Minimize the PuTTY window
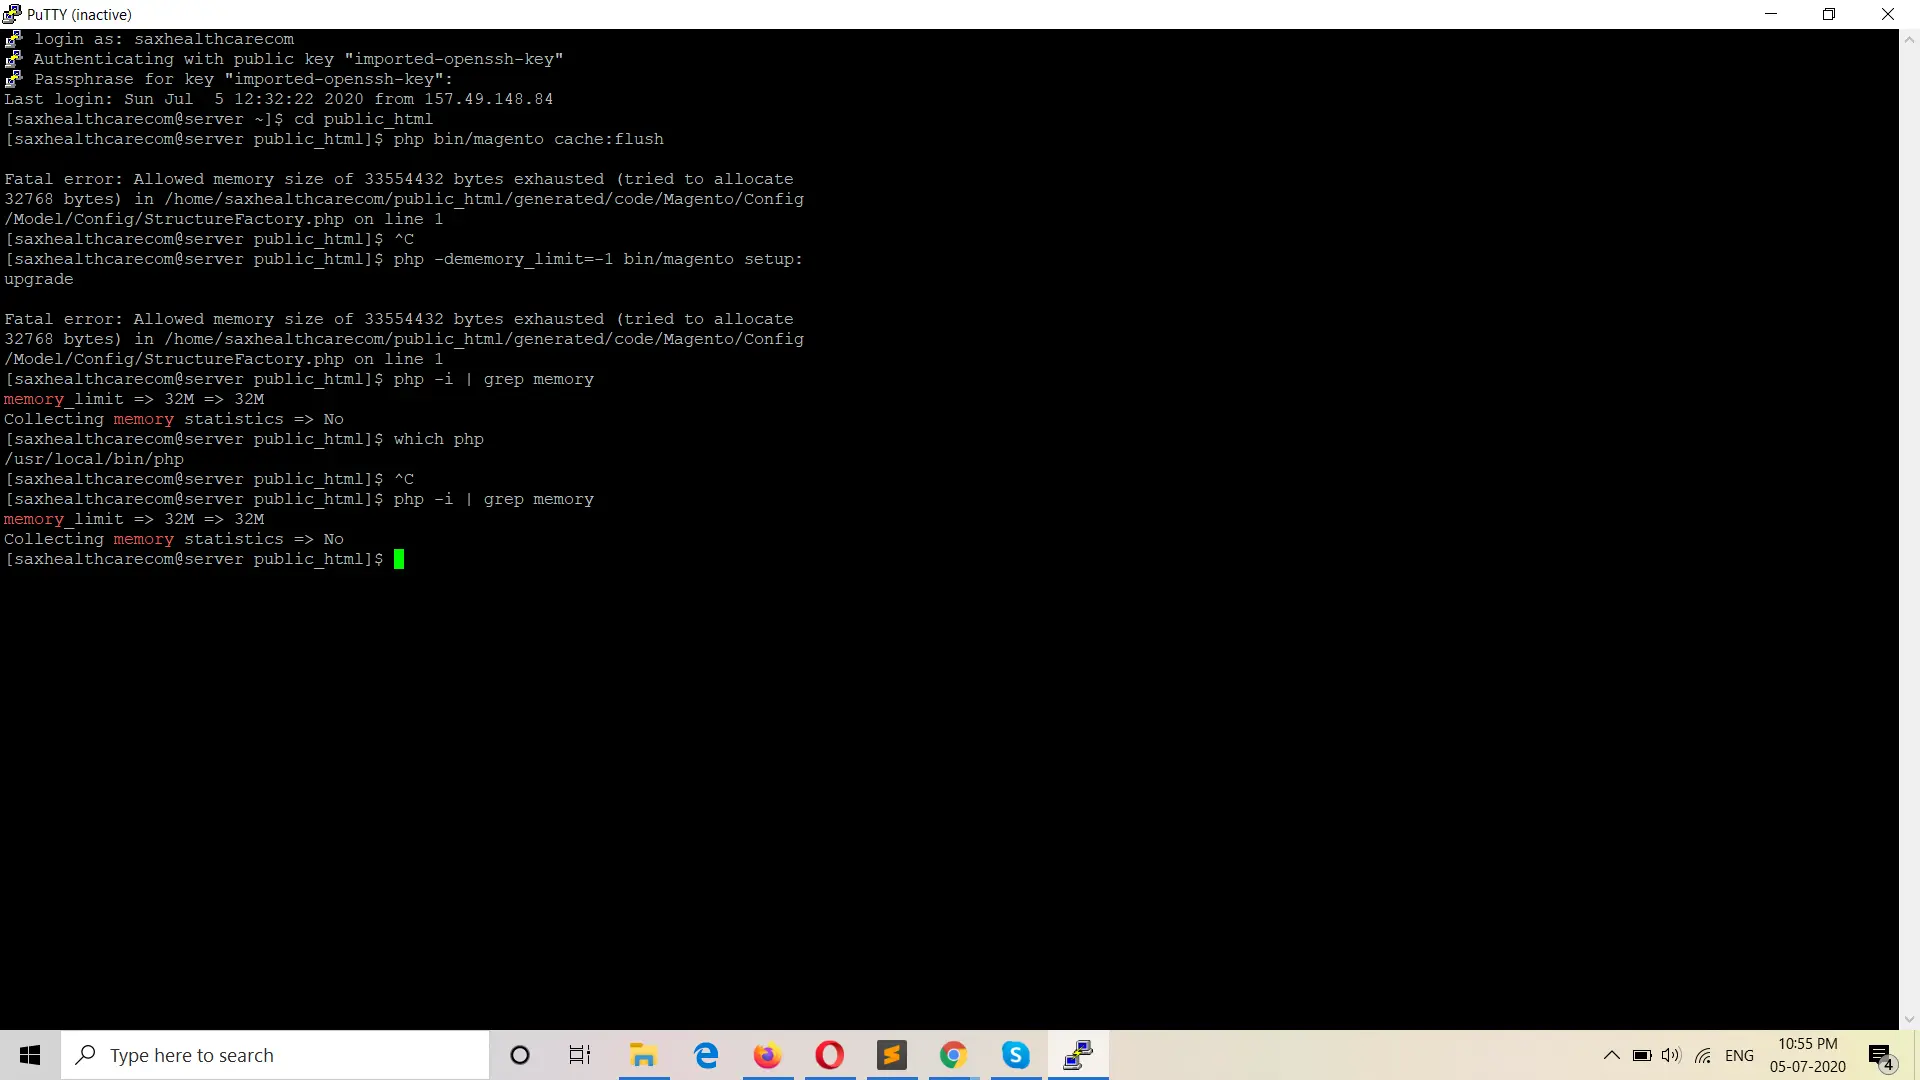This screenshot has width=1920, height=1080. point(1771,14)
